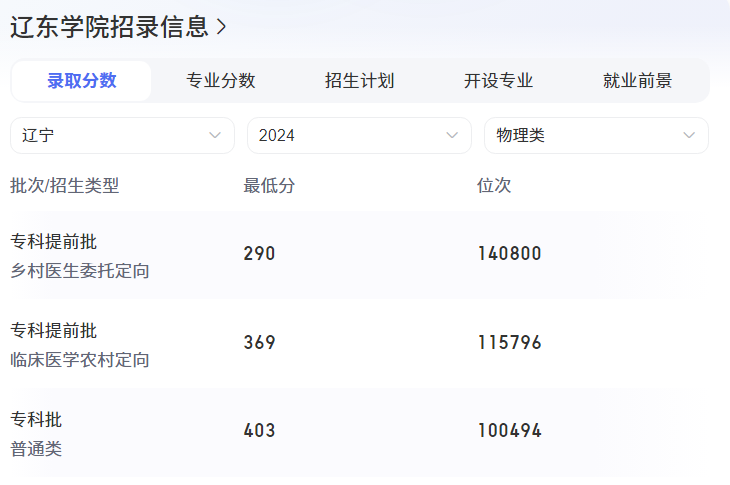Expand the 2024 year dropdown
This screenshot has width=730, height=485.
click(359, 135)
